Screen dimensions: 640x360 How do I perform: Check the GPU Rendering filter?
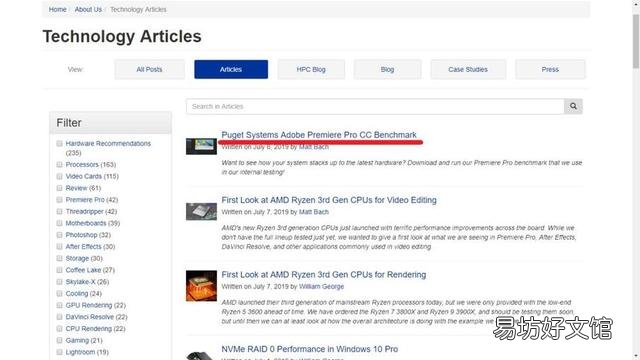point(60,305)
